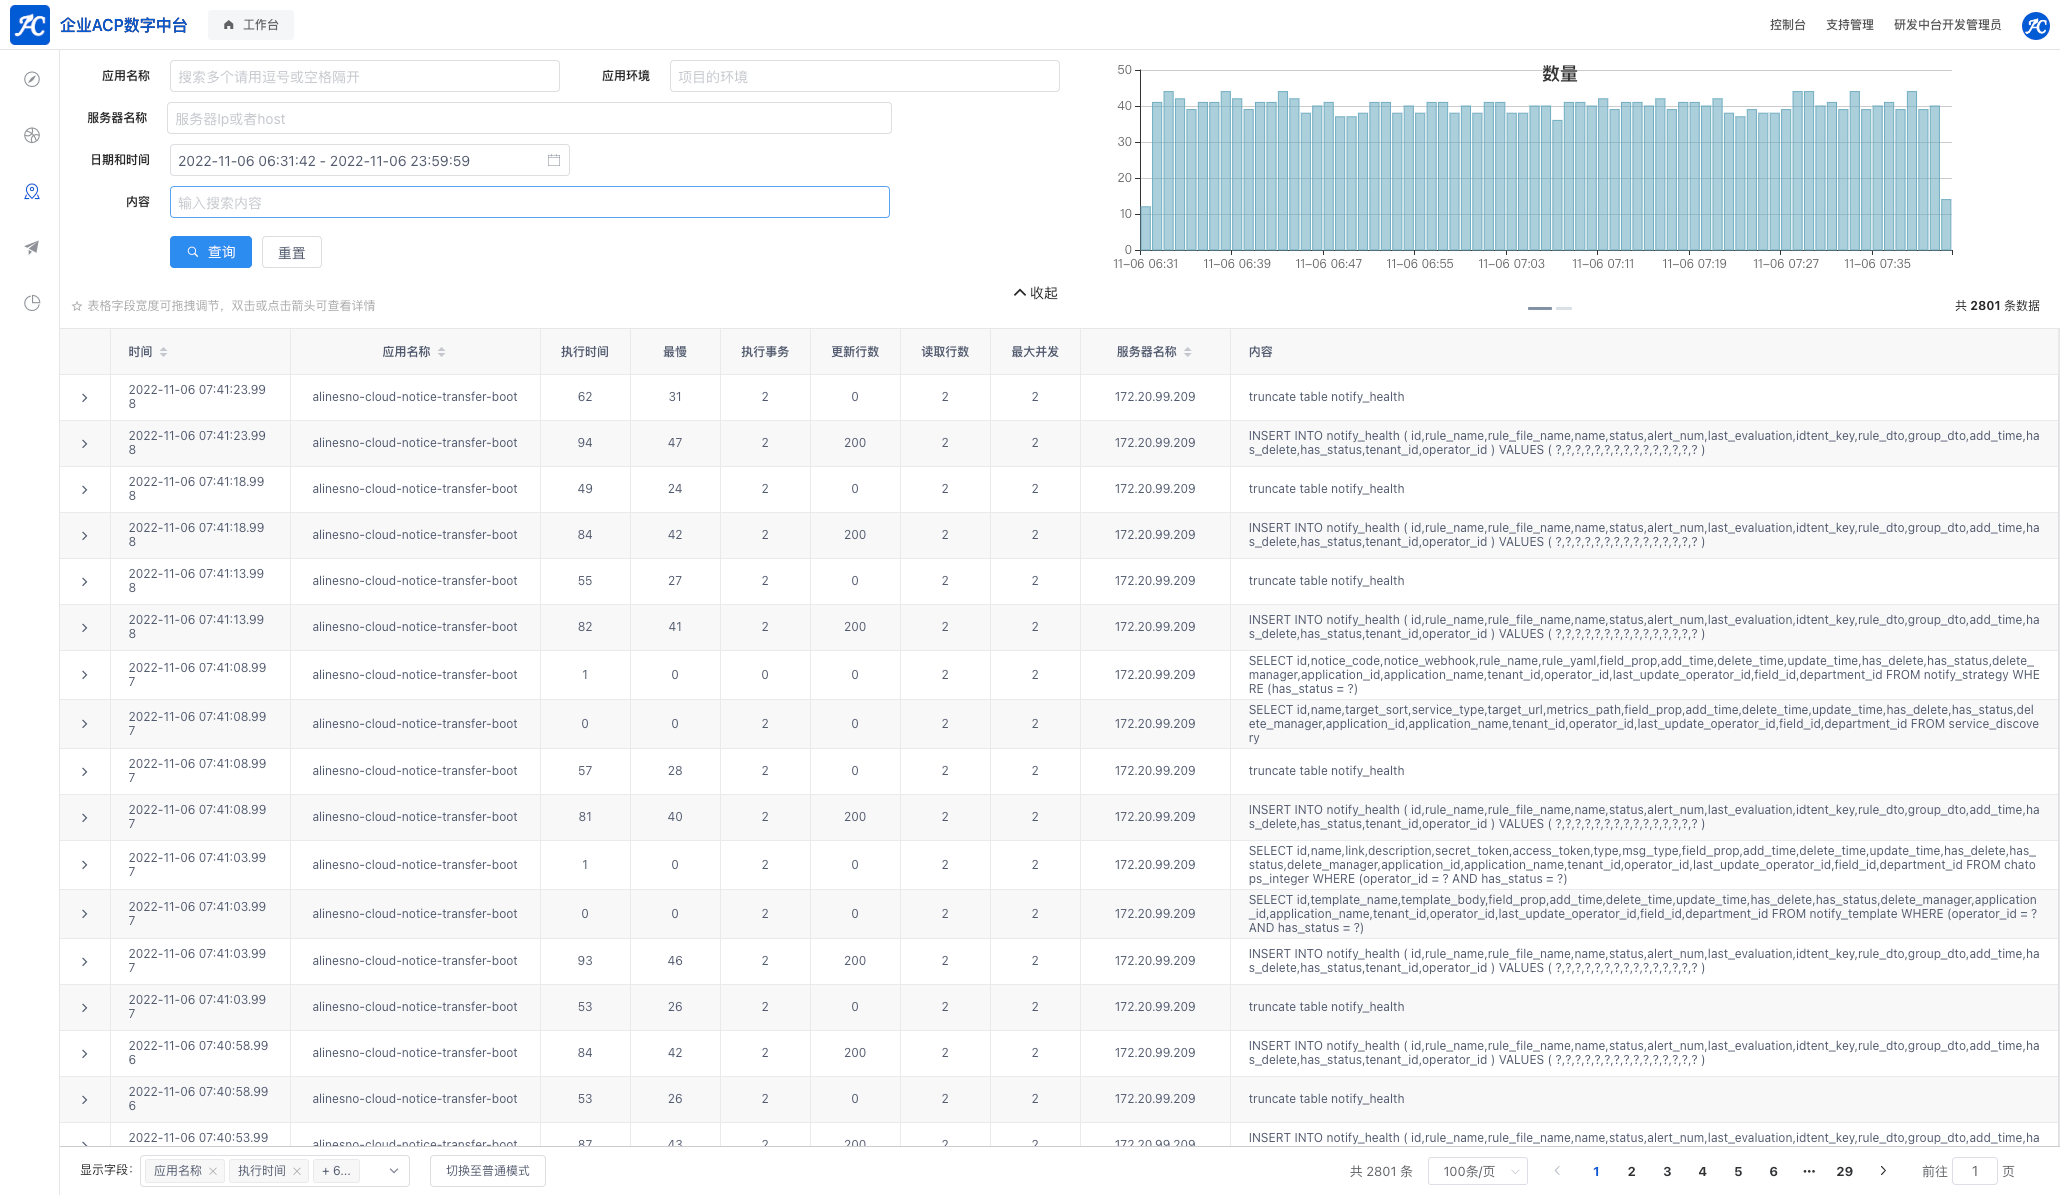
Task: Remove the 执行时间 tag from display fields
Action: pyautogui.click(x=297, y=1171)
